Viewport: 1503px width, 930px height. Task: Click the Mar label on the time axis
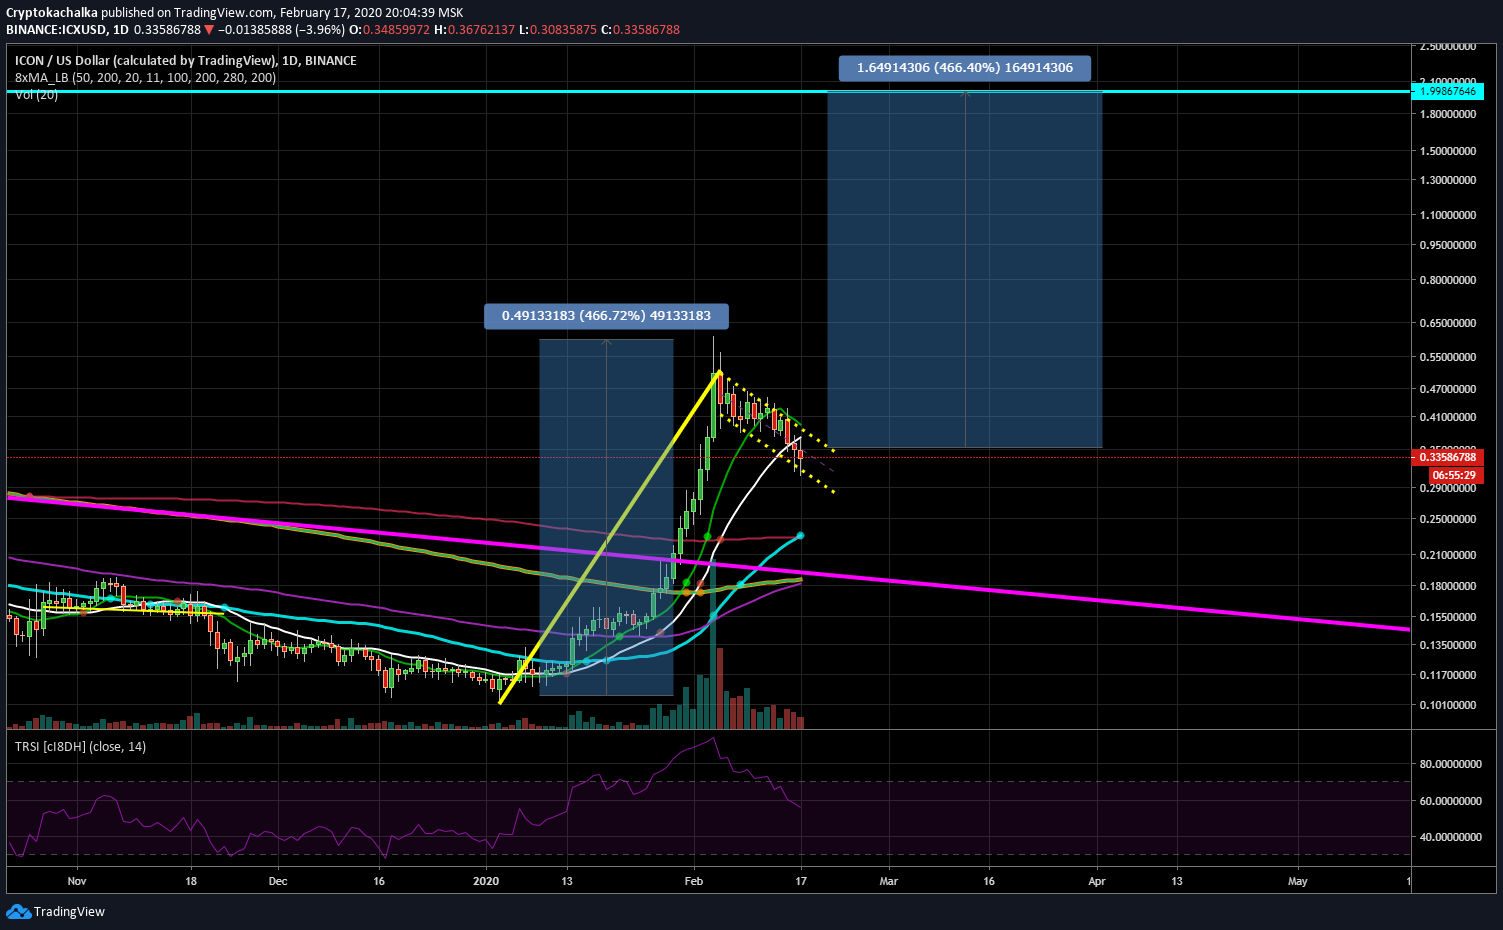[x=888, y=882]
